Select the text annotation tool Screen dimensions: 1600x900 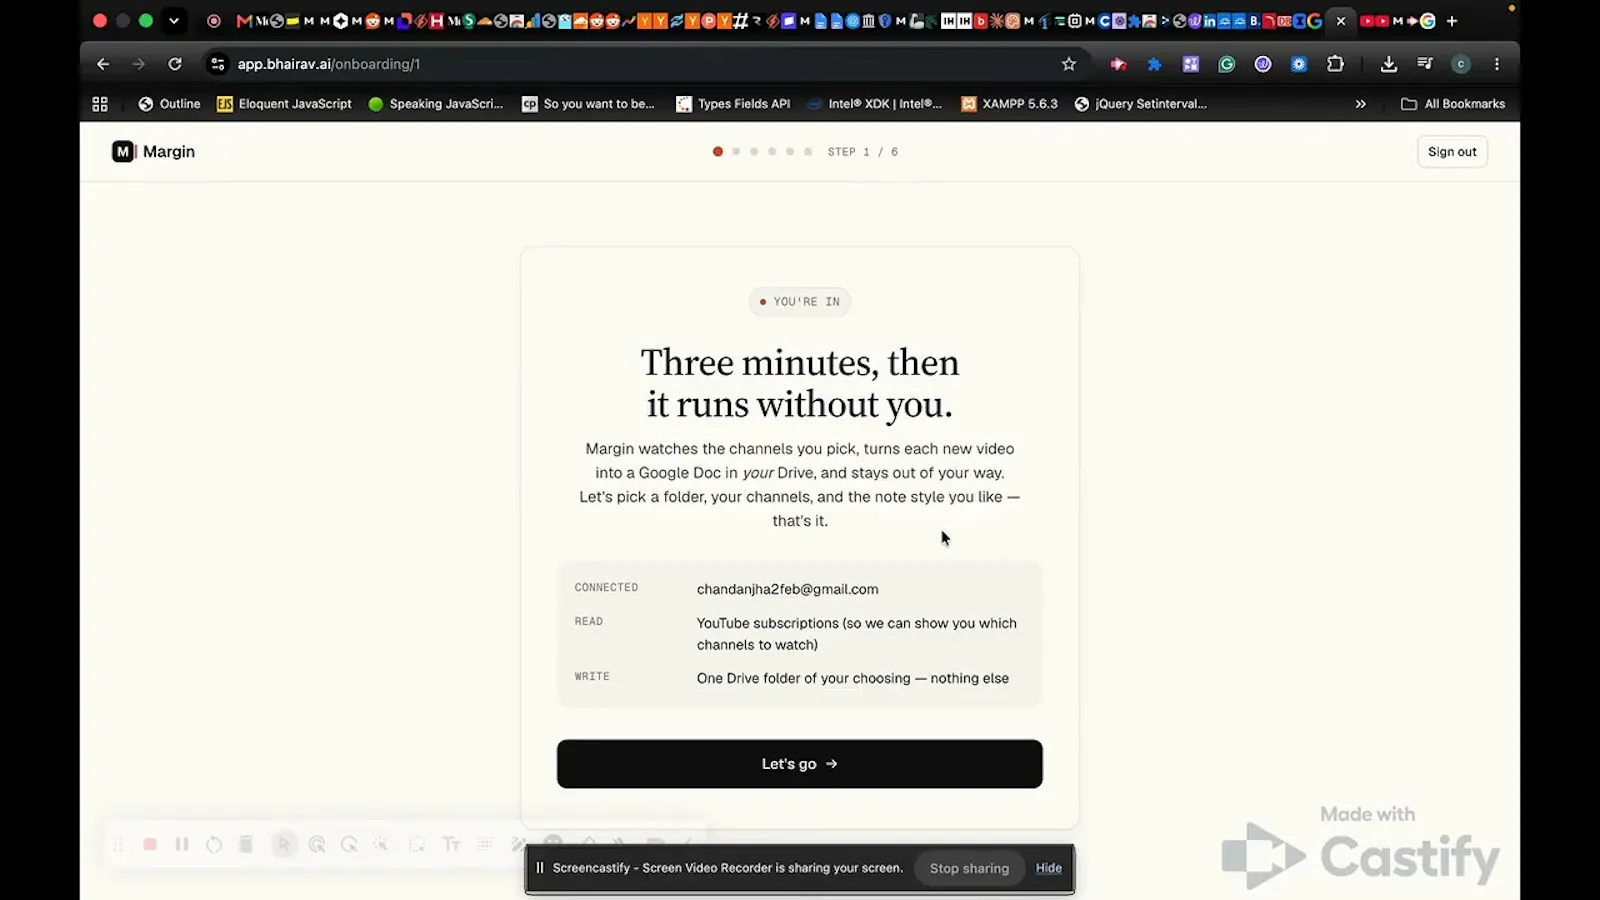[x=451, y=845]
